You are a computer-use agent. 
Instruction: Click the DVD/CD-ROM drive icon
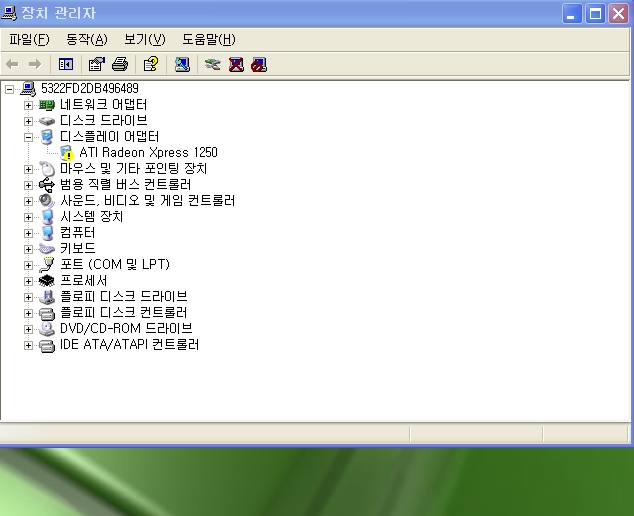coord(47,329)
